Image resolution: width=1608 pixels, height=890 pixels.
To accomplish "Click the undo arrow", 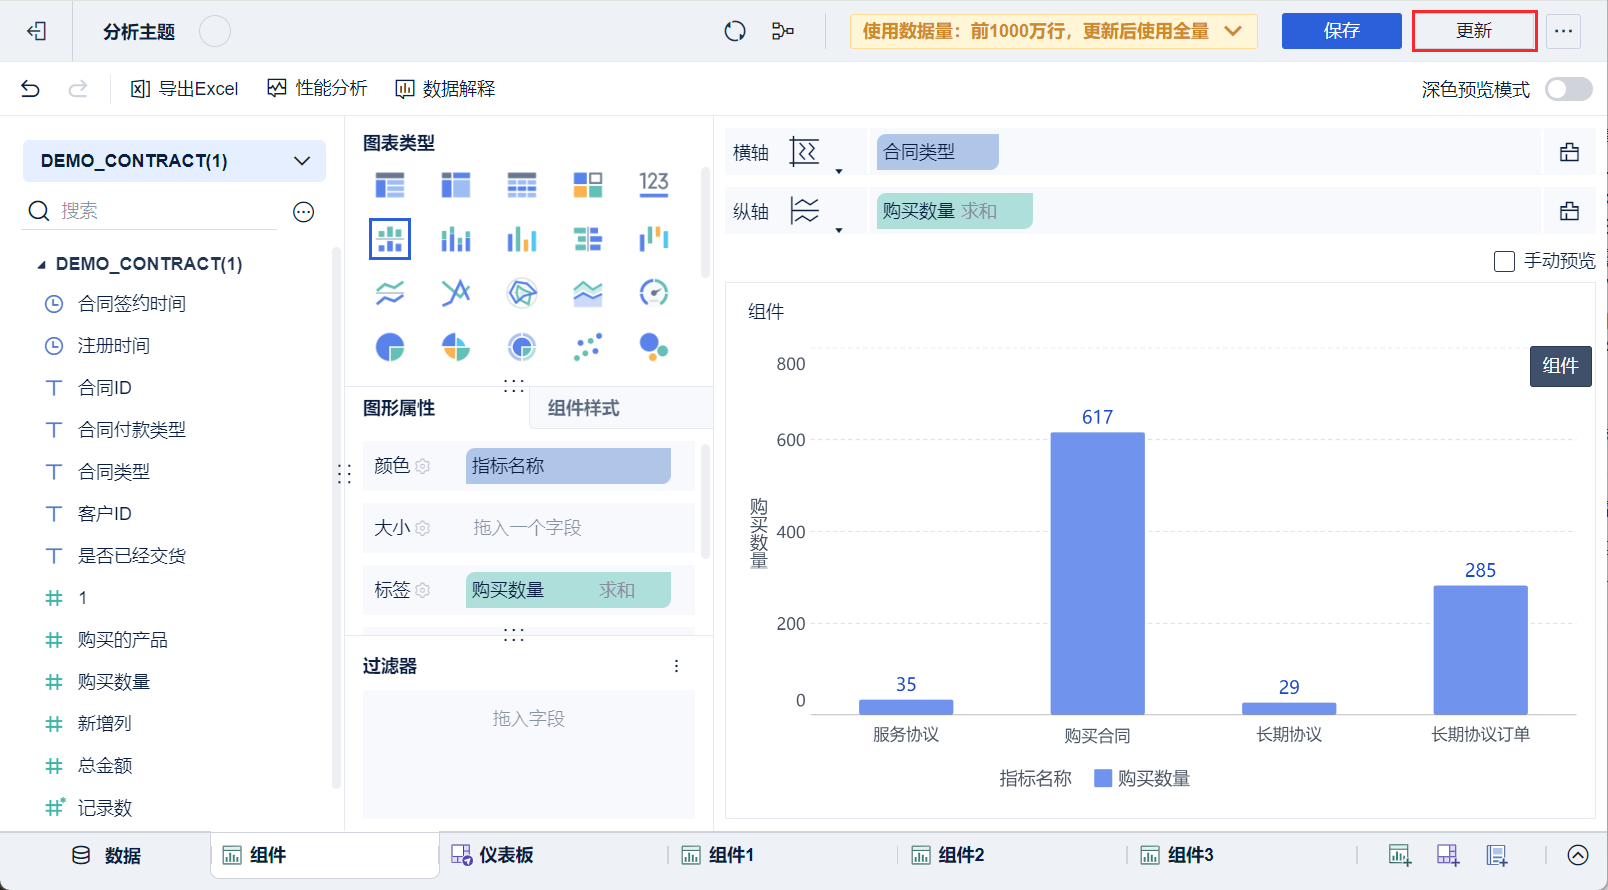I will tap(30, 89).
